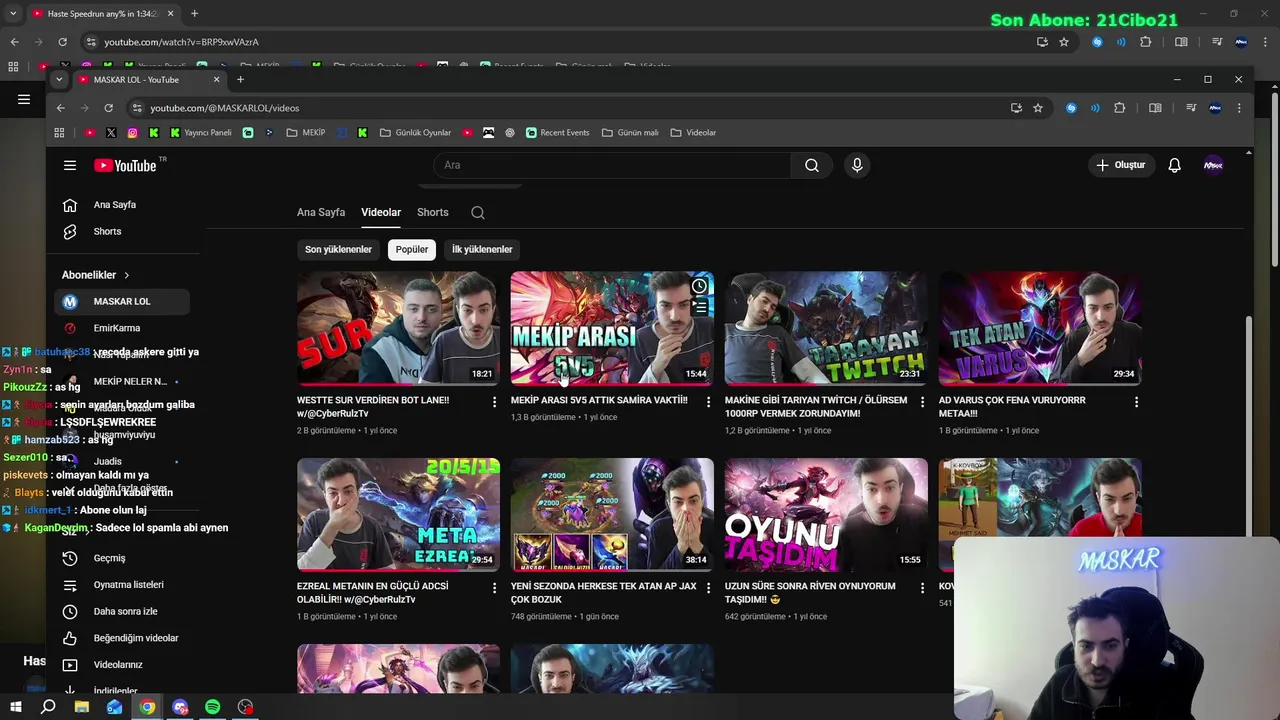The height and width of the screenshot is (720, 1280).
Task: Open options menu for MAKİNE GİBİ TARIYAN video
Action: coord(922,402)
